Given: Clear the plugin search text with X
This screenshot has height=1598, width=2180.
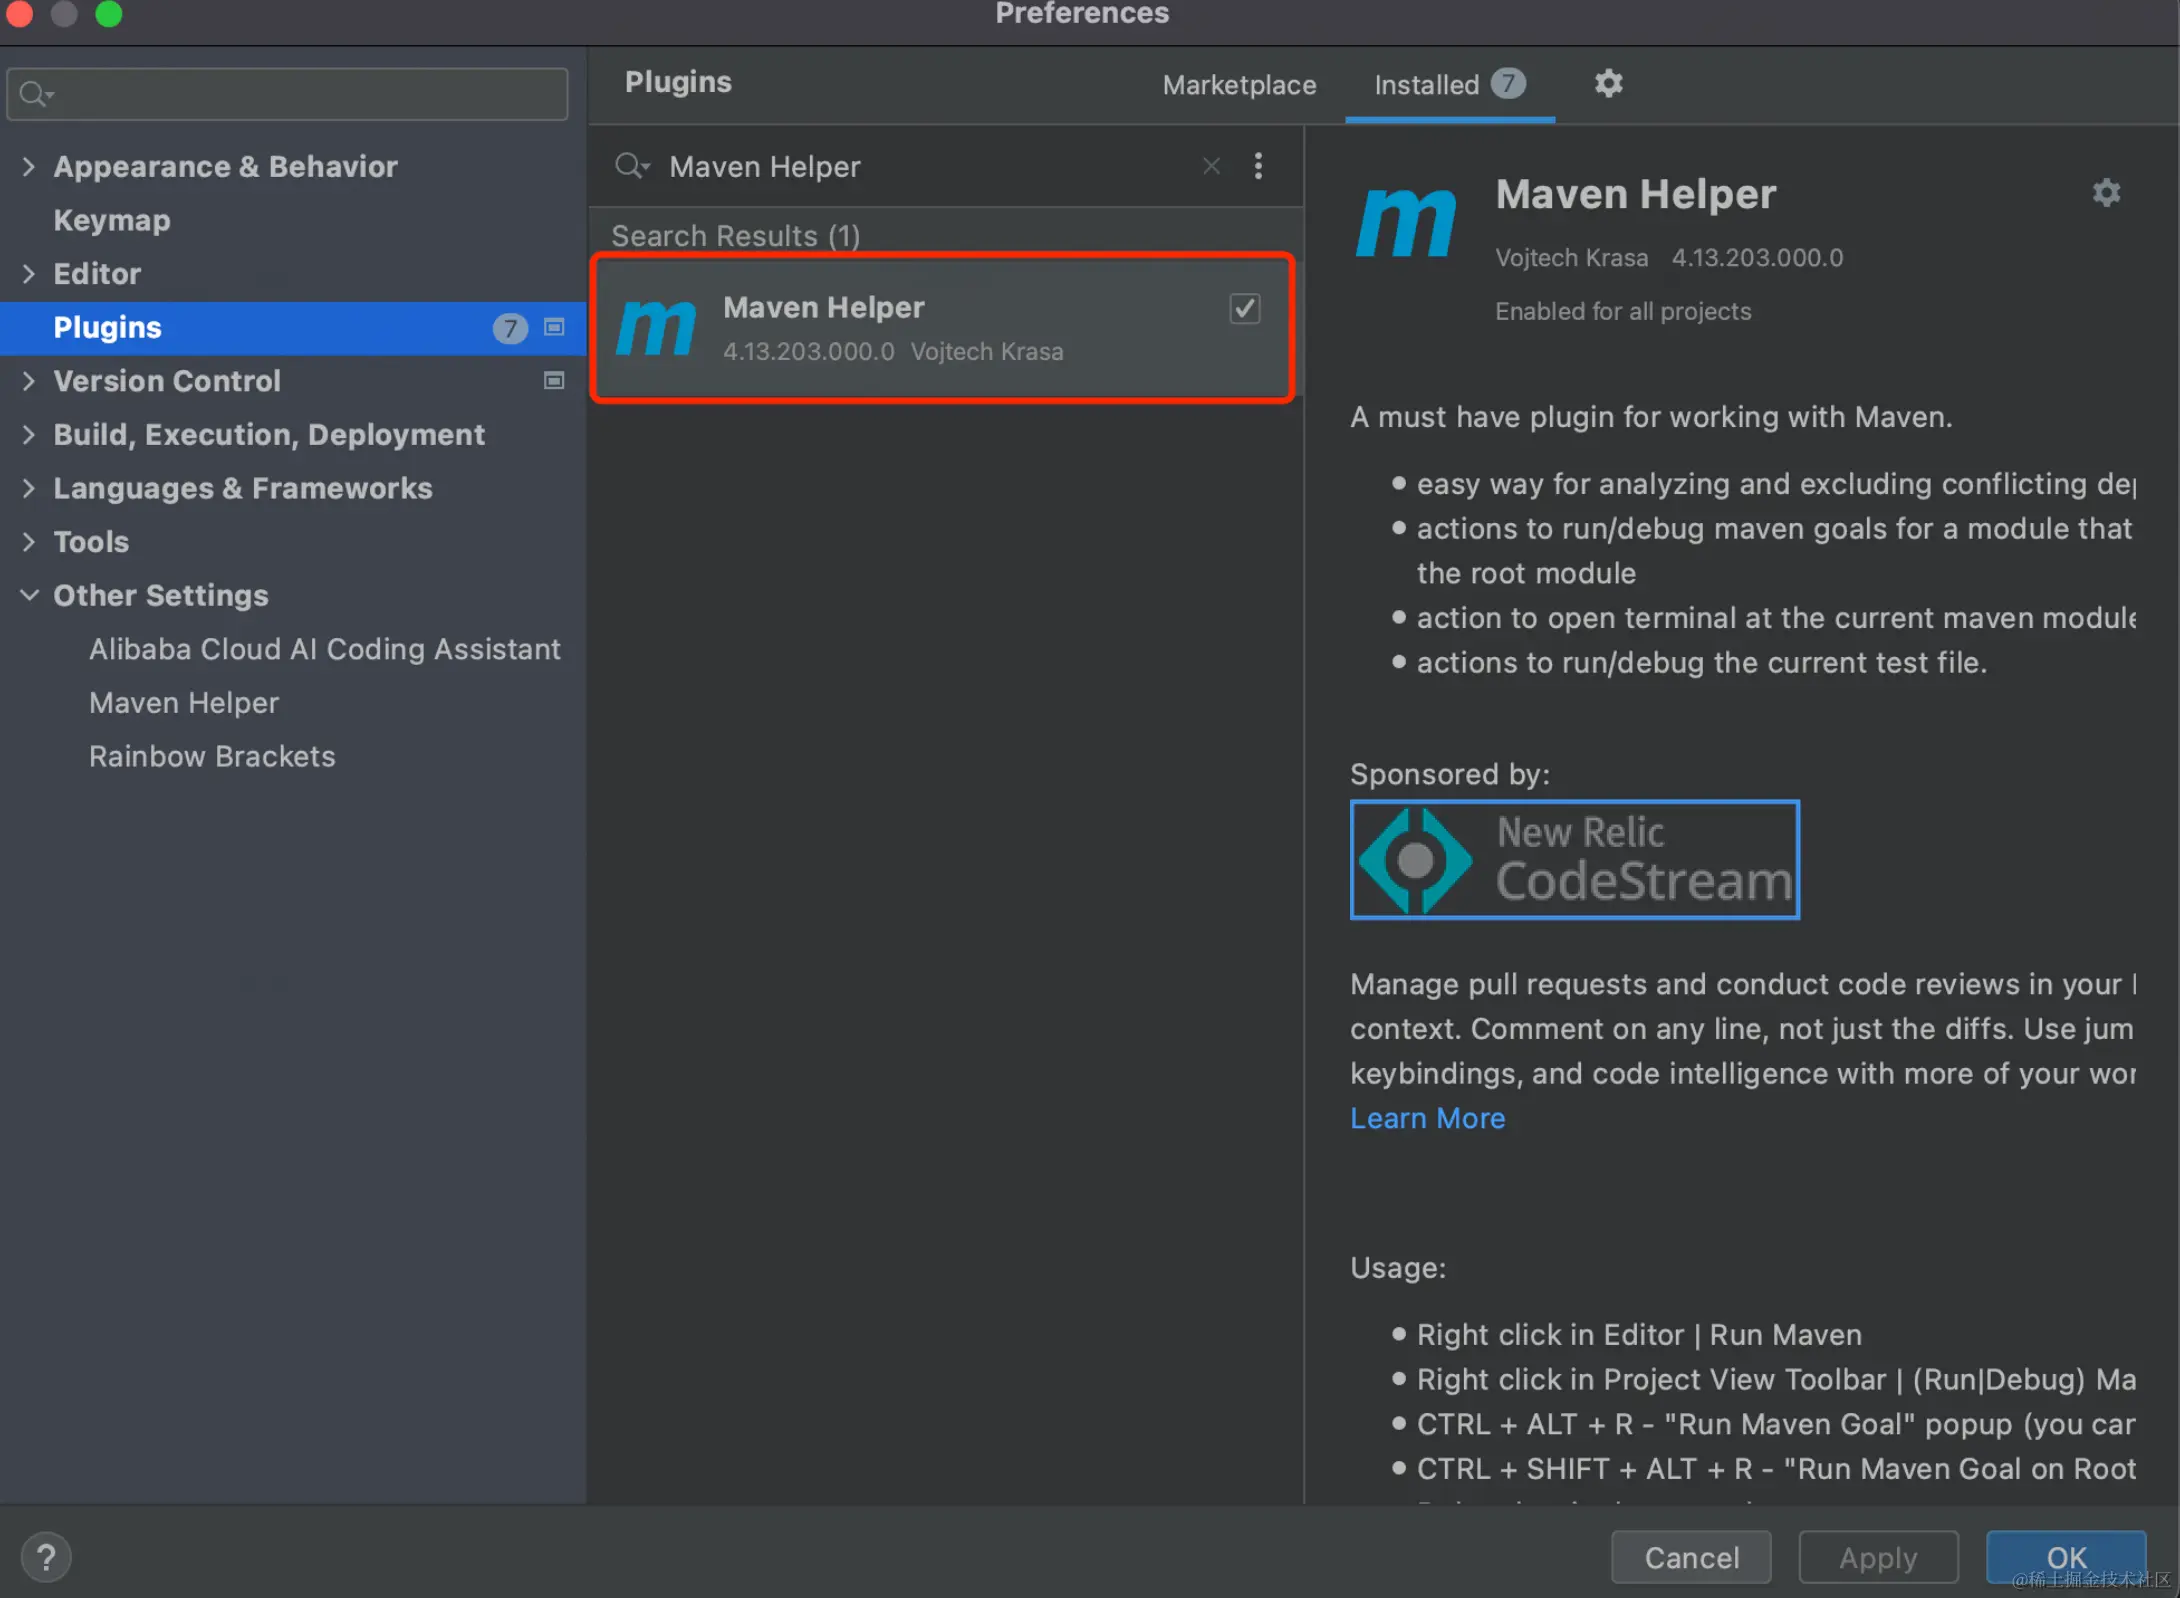Looking at the screenshot, I should [1211, 166].
